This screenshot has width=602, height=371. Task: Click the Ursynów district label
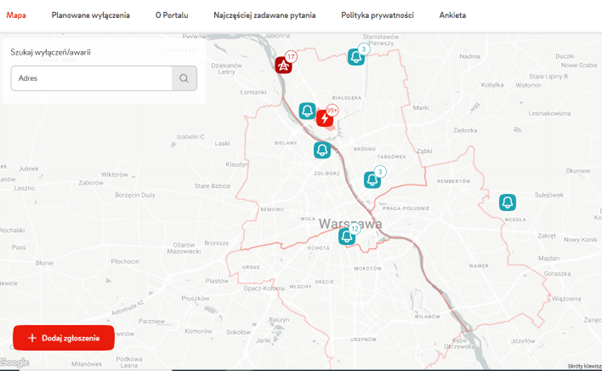coord(363,340)
